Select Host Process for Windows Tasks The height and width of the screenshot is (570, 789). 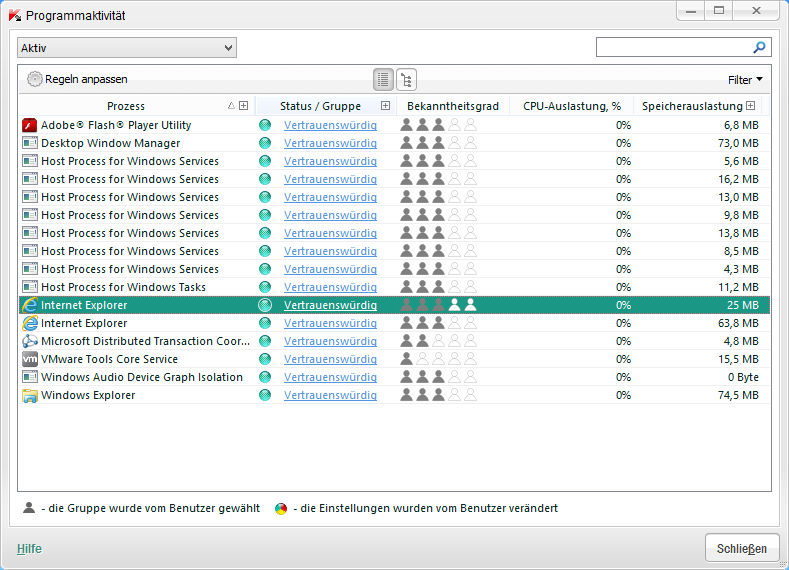pos(123,287)
